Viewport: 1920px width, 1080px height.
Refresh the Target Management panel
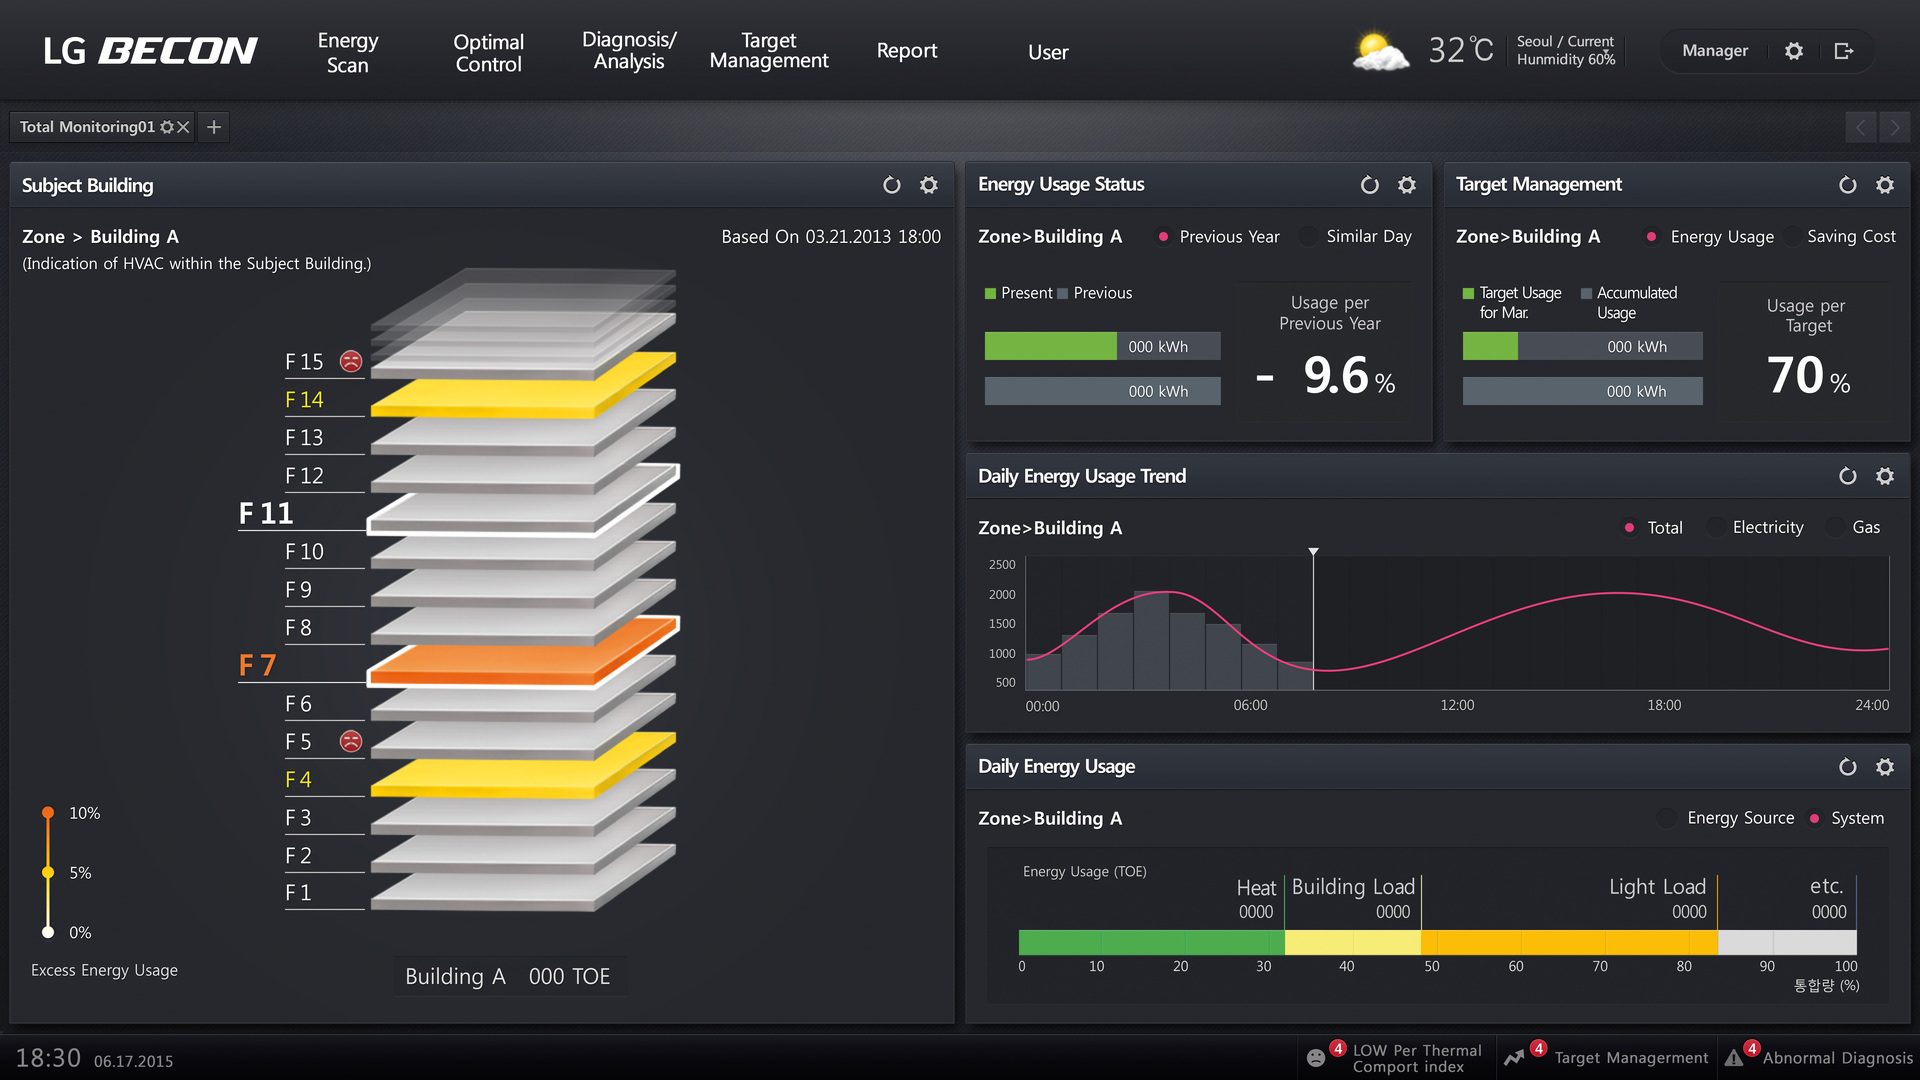pos(1847,185)
